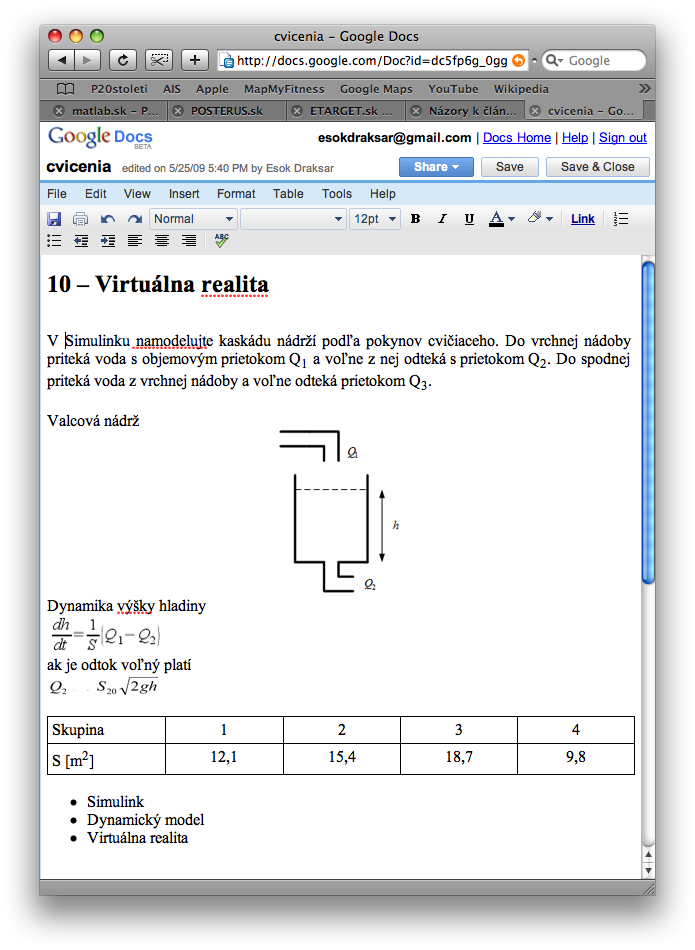Open the empty font family dropdown
The width and height of the screenshot is (695, 950).
pos(293,219)
